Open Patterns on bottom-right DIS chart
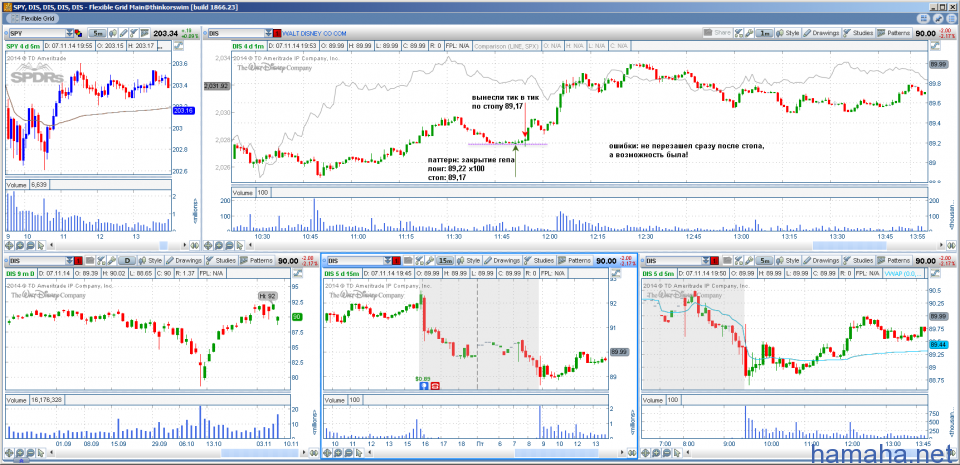The image size is (960, 465). 894,260
